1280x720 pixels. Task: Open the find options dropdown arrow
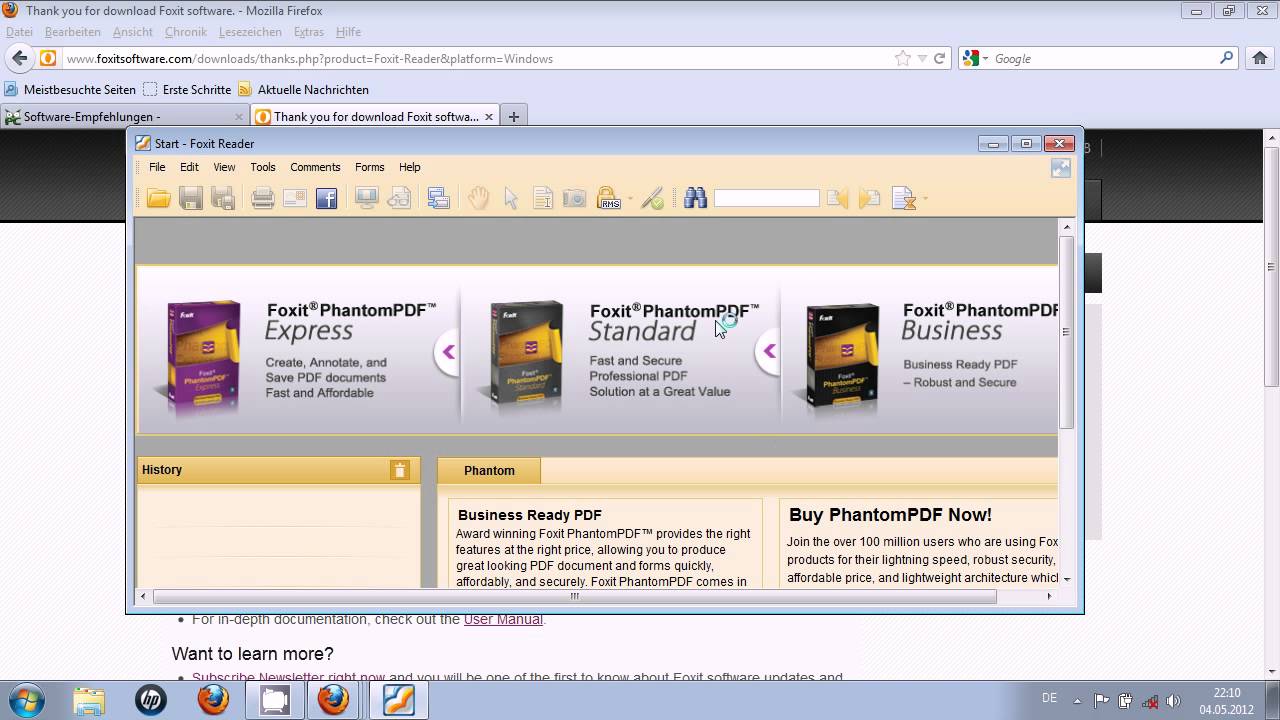coord(925,199)
